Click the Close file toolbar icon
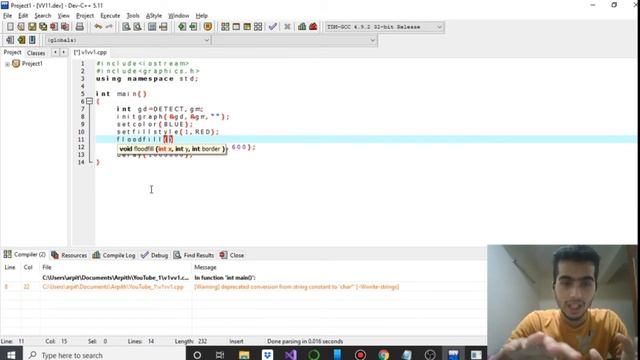Screen dimensions: 640x360 (54, 27)
